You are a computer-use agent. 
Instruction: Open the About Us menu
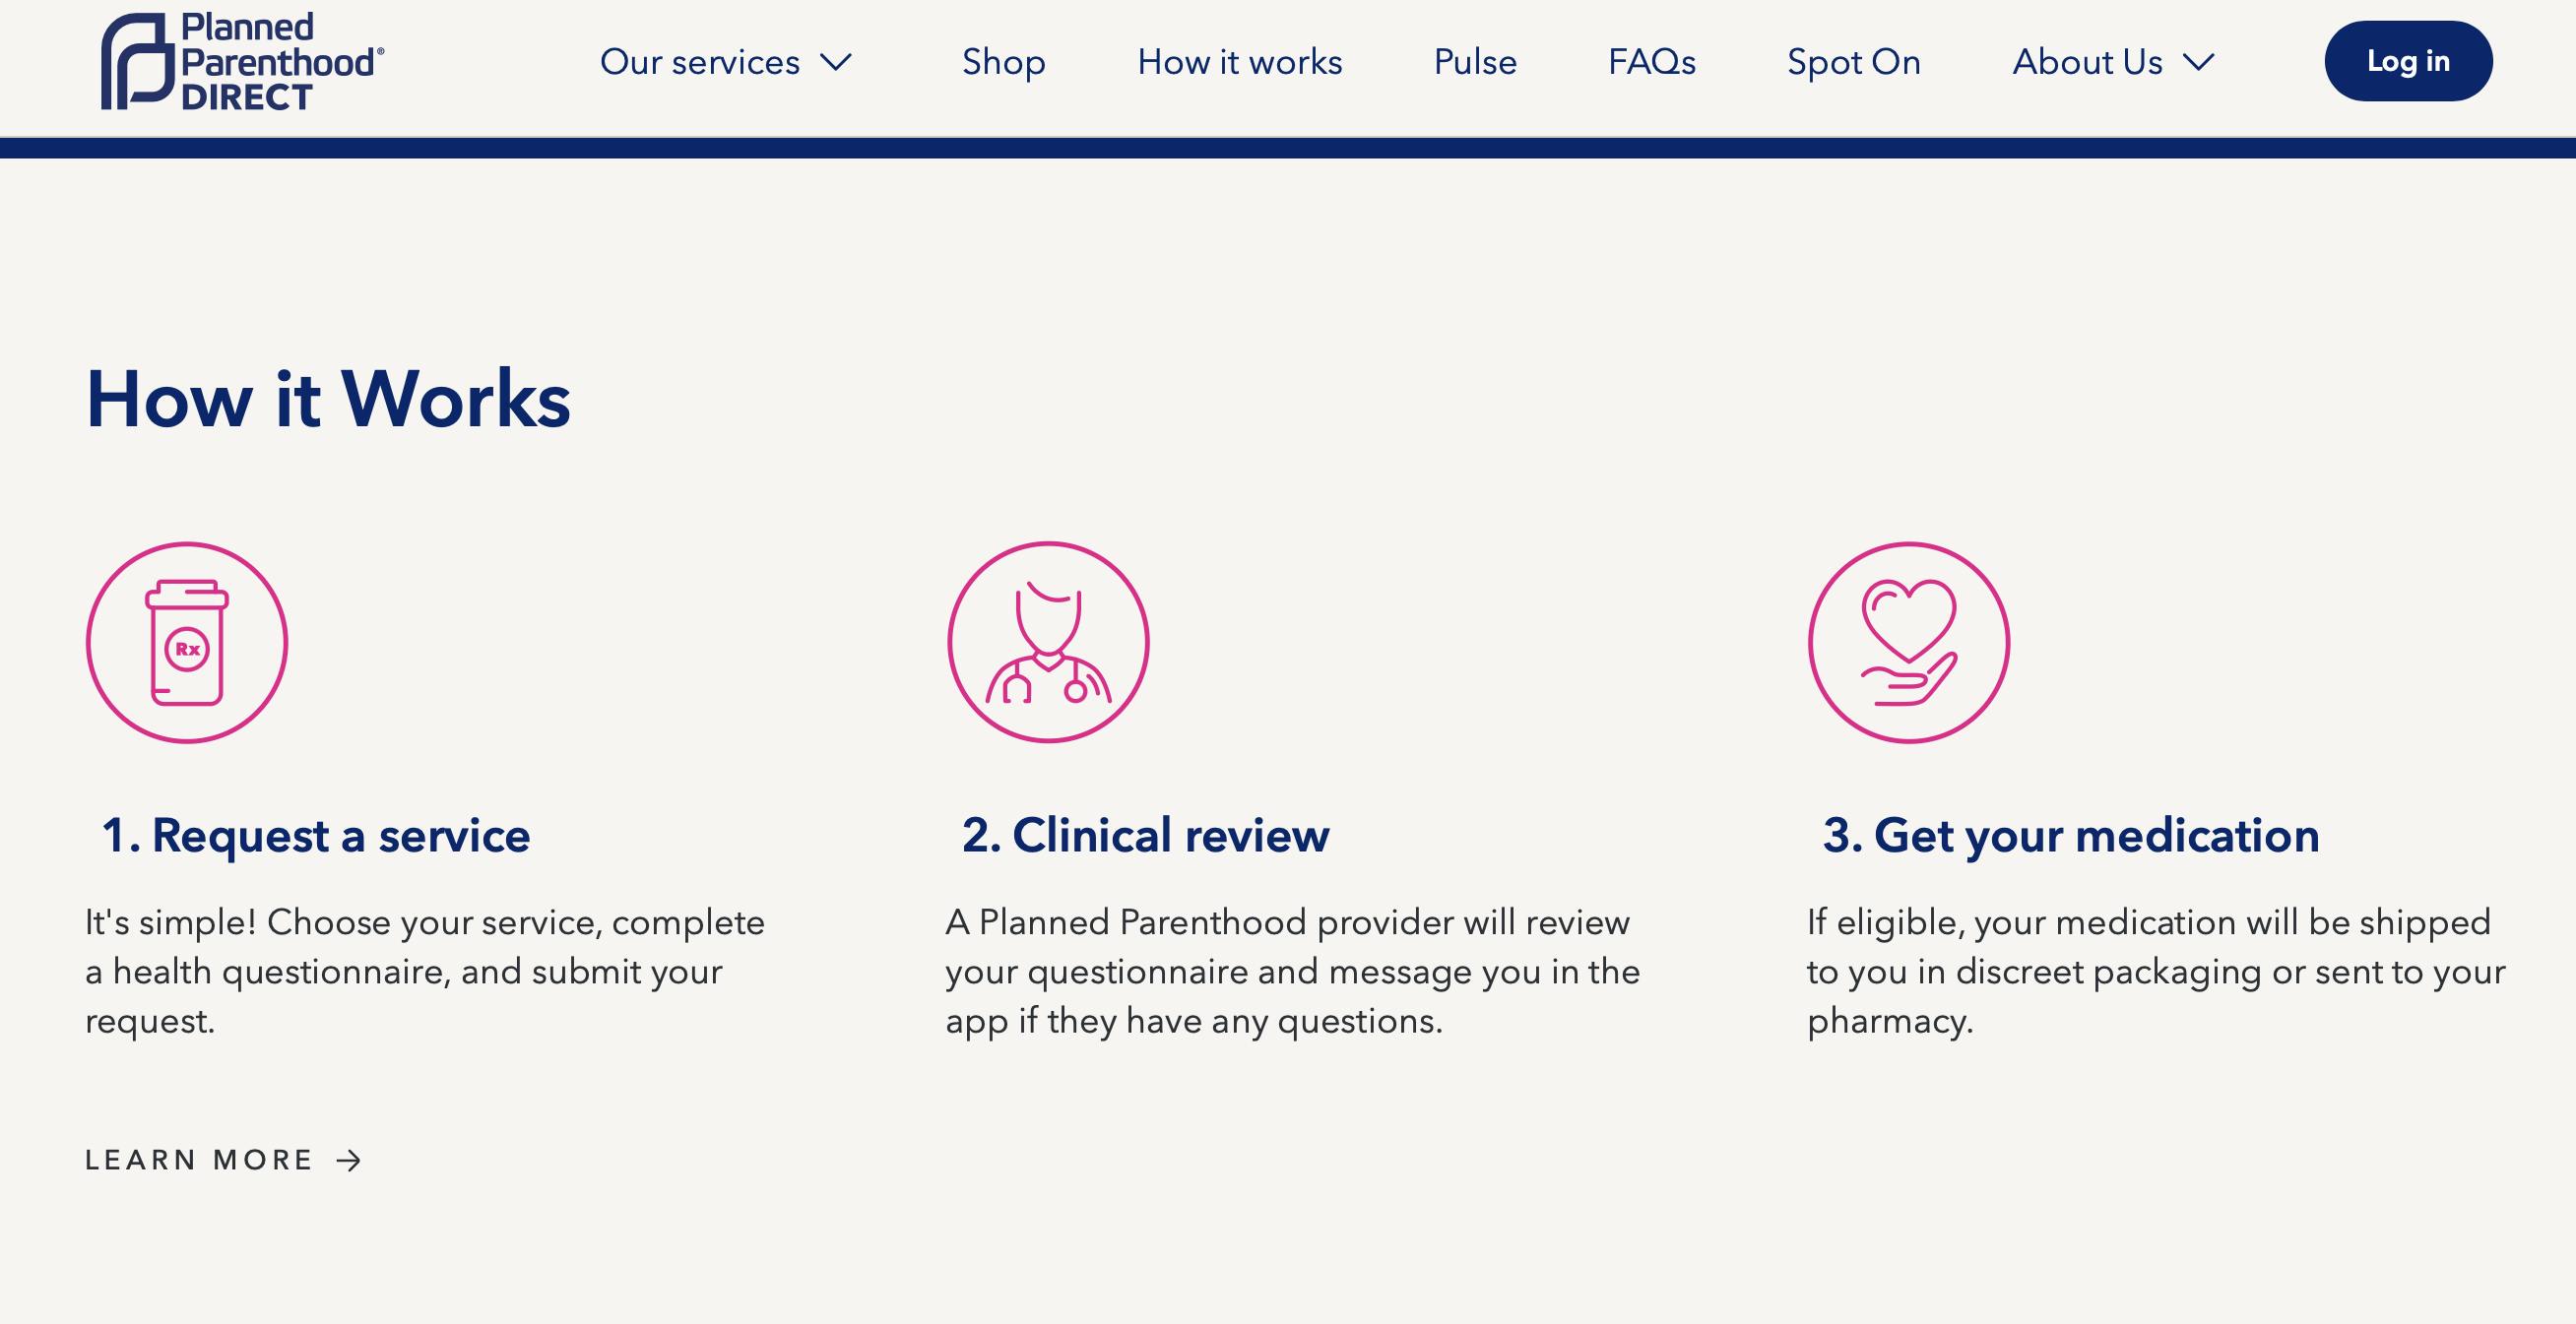2114,62
